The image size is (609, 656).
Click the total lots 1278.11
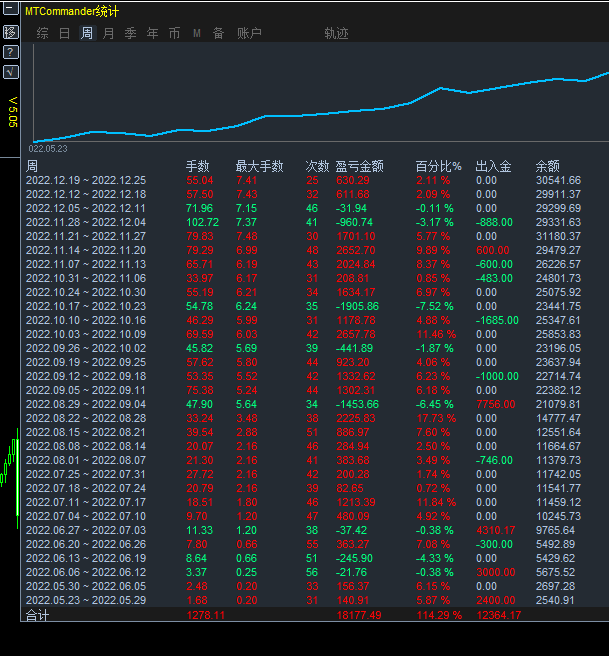[x=206, y=615]
